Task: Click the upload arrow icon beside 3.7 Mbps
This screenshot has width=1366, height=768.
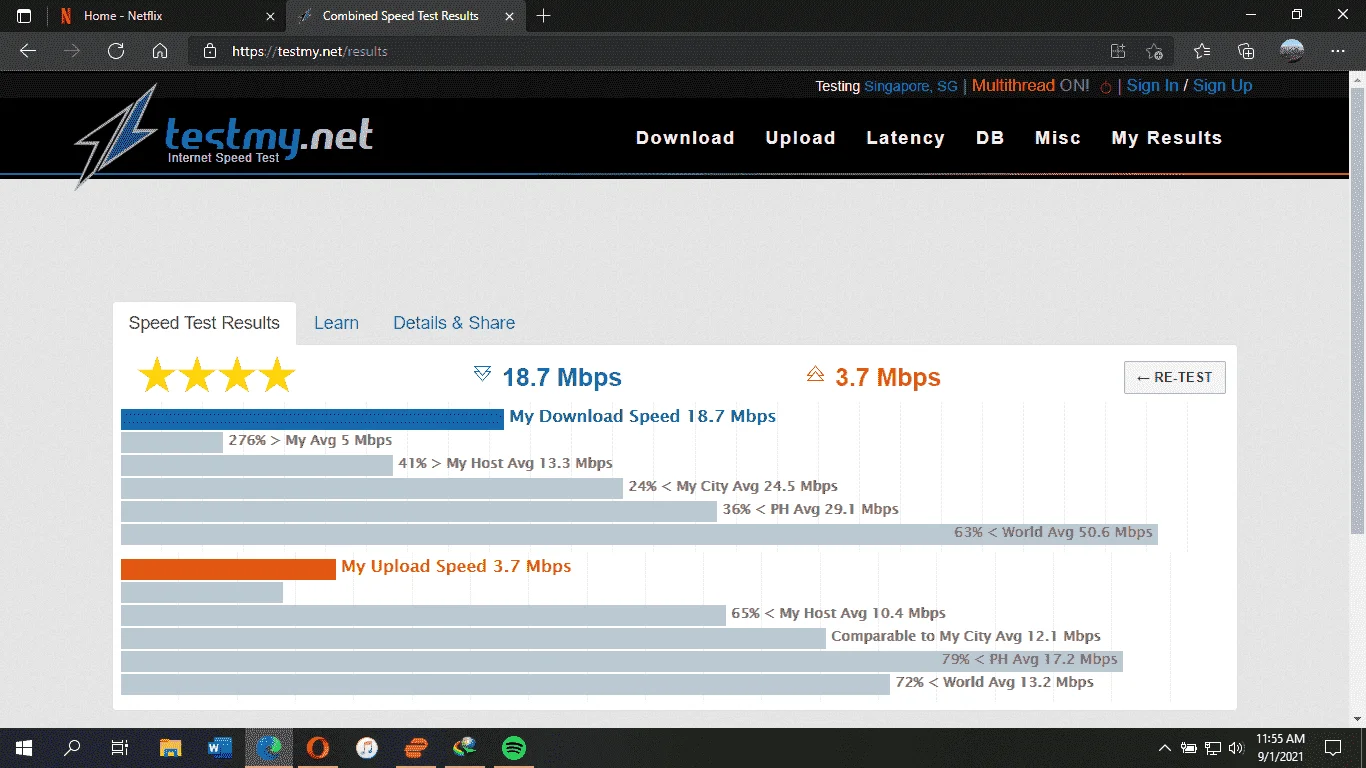Action: pos(815,374)
